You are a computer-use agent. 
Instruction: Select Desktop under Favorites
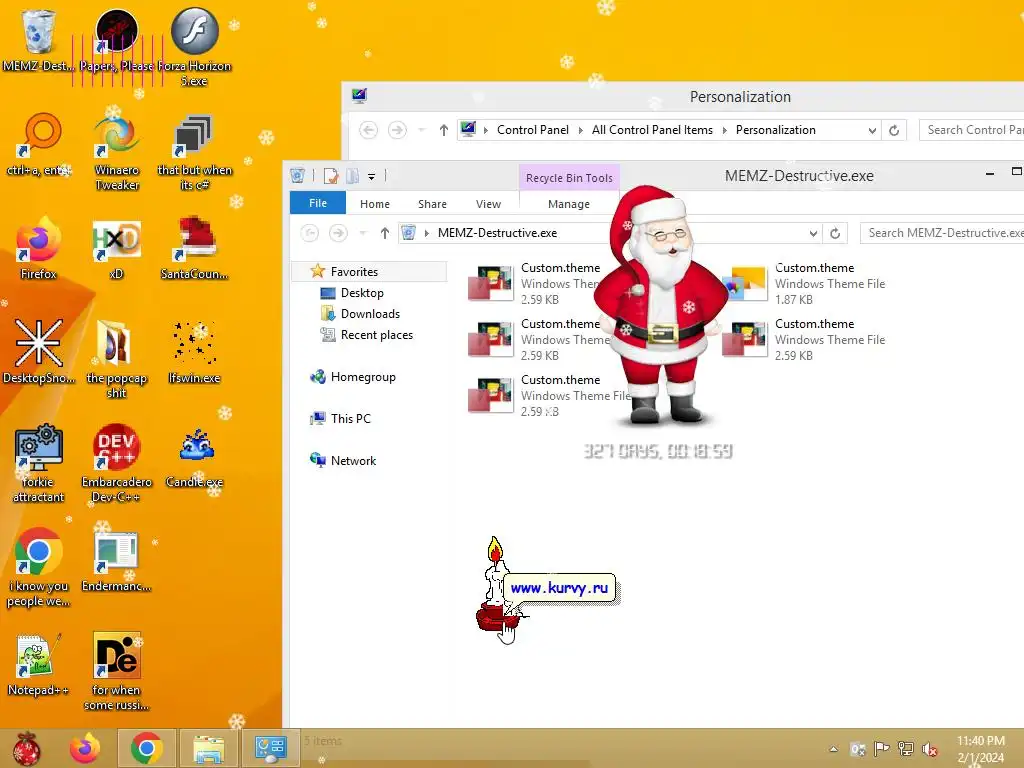pos(362,293)
